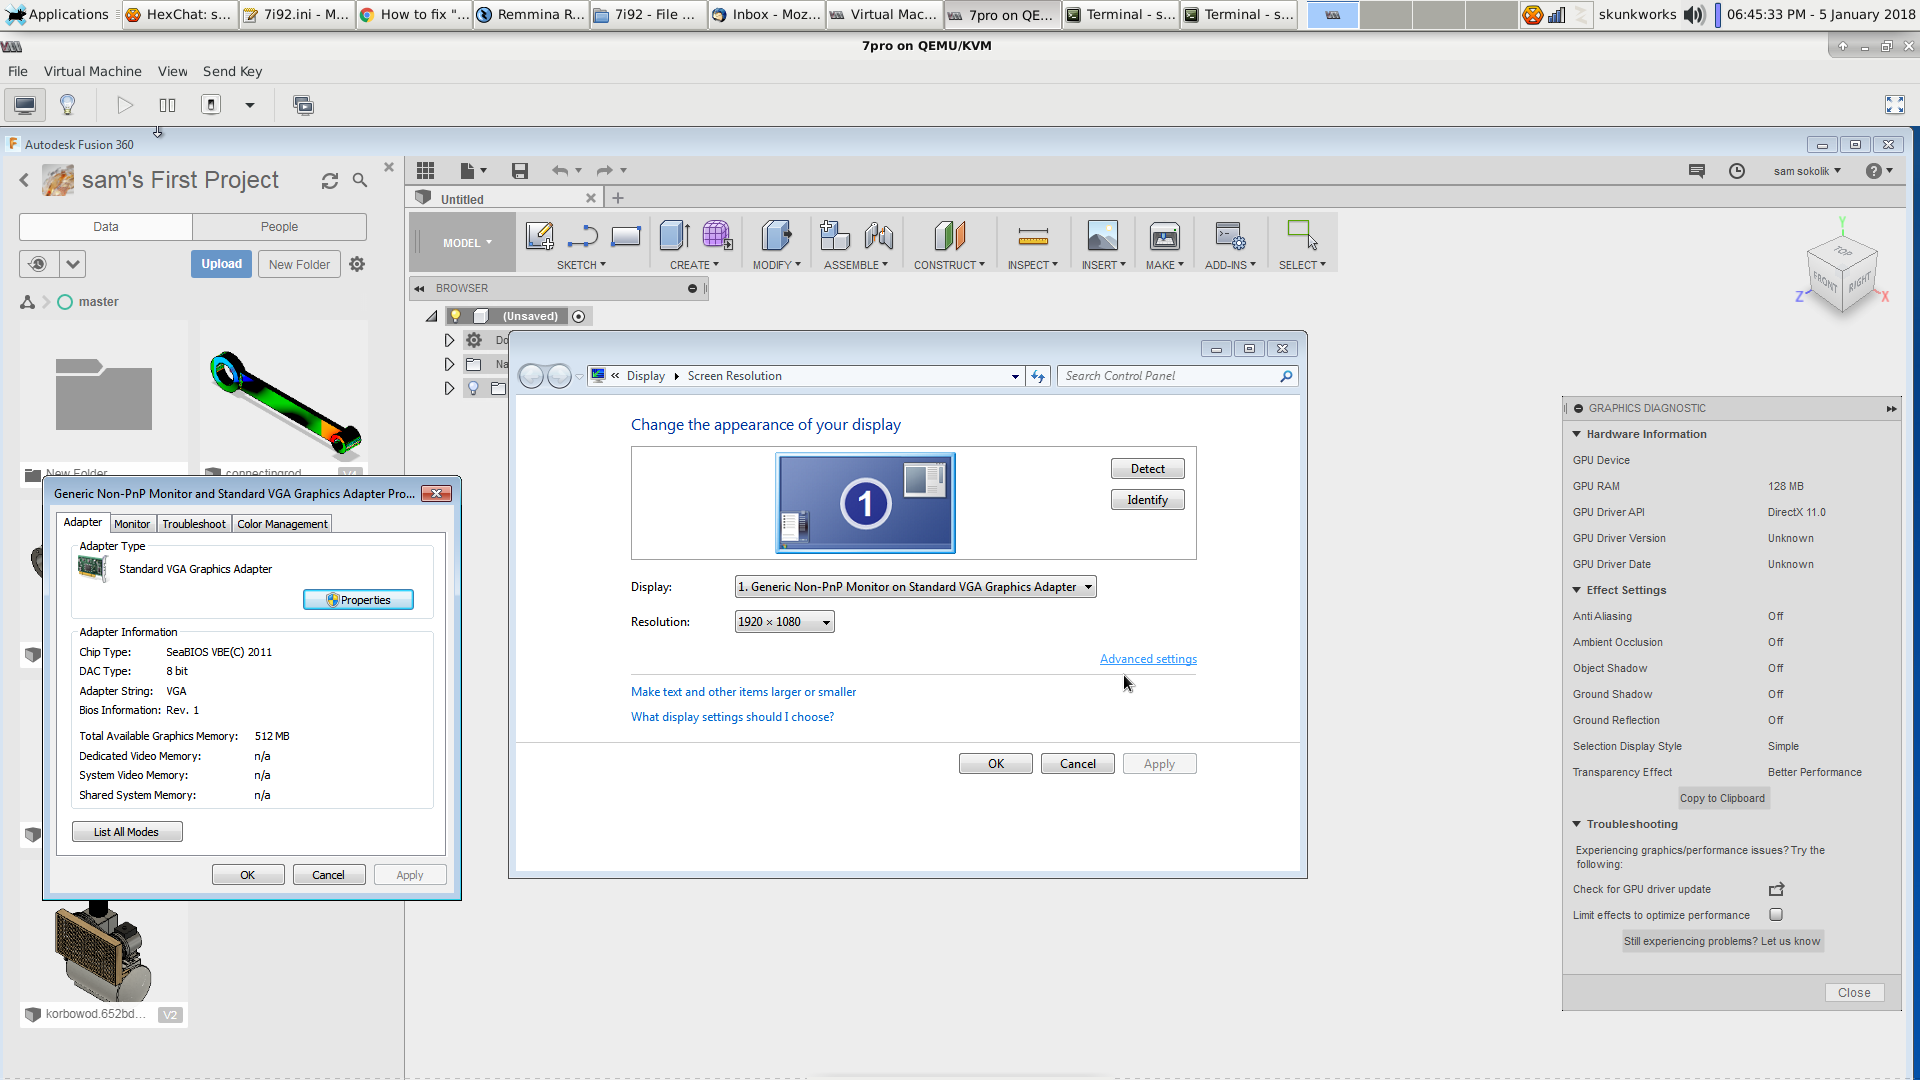The width and height of the screenshot is (1920, 1080).
Task: Click the VM fullscreen icon
Action: pyautogui.click(x=1895, y=105)
